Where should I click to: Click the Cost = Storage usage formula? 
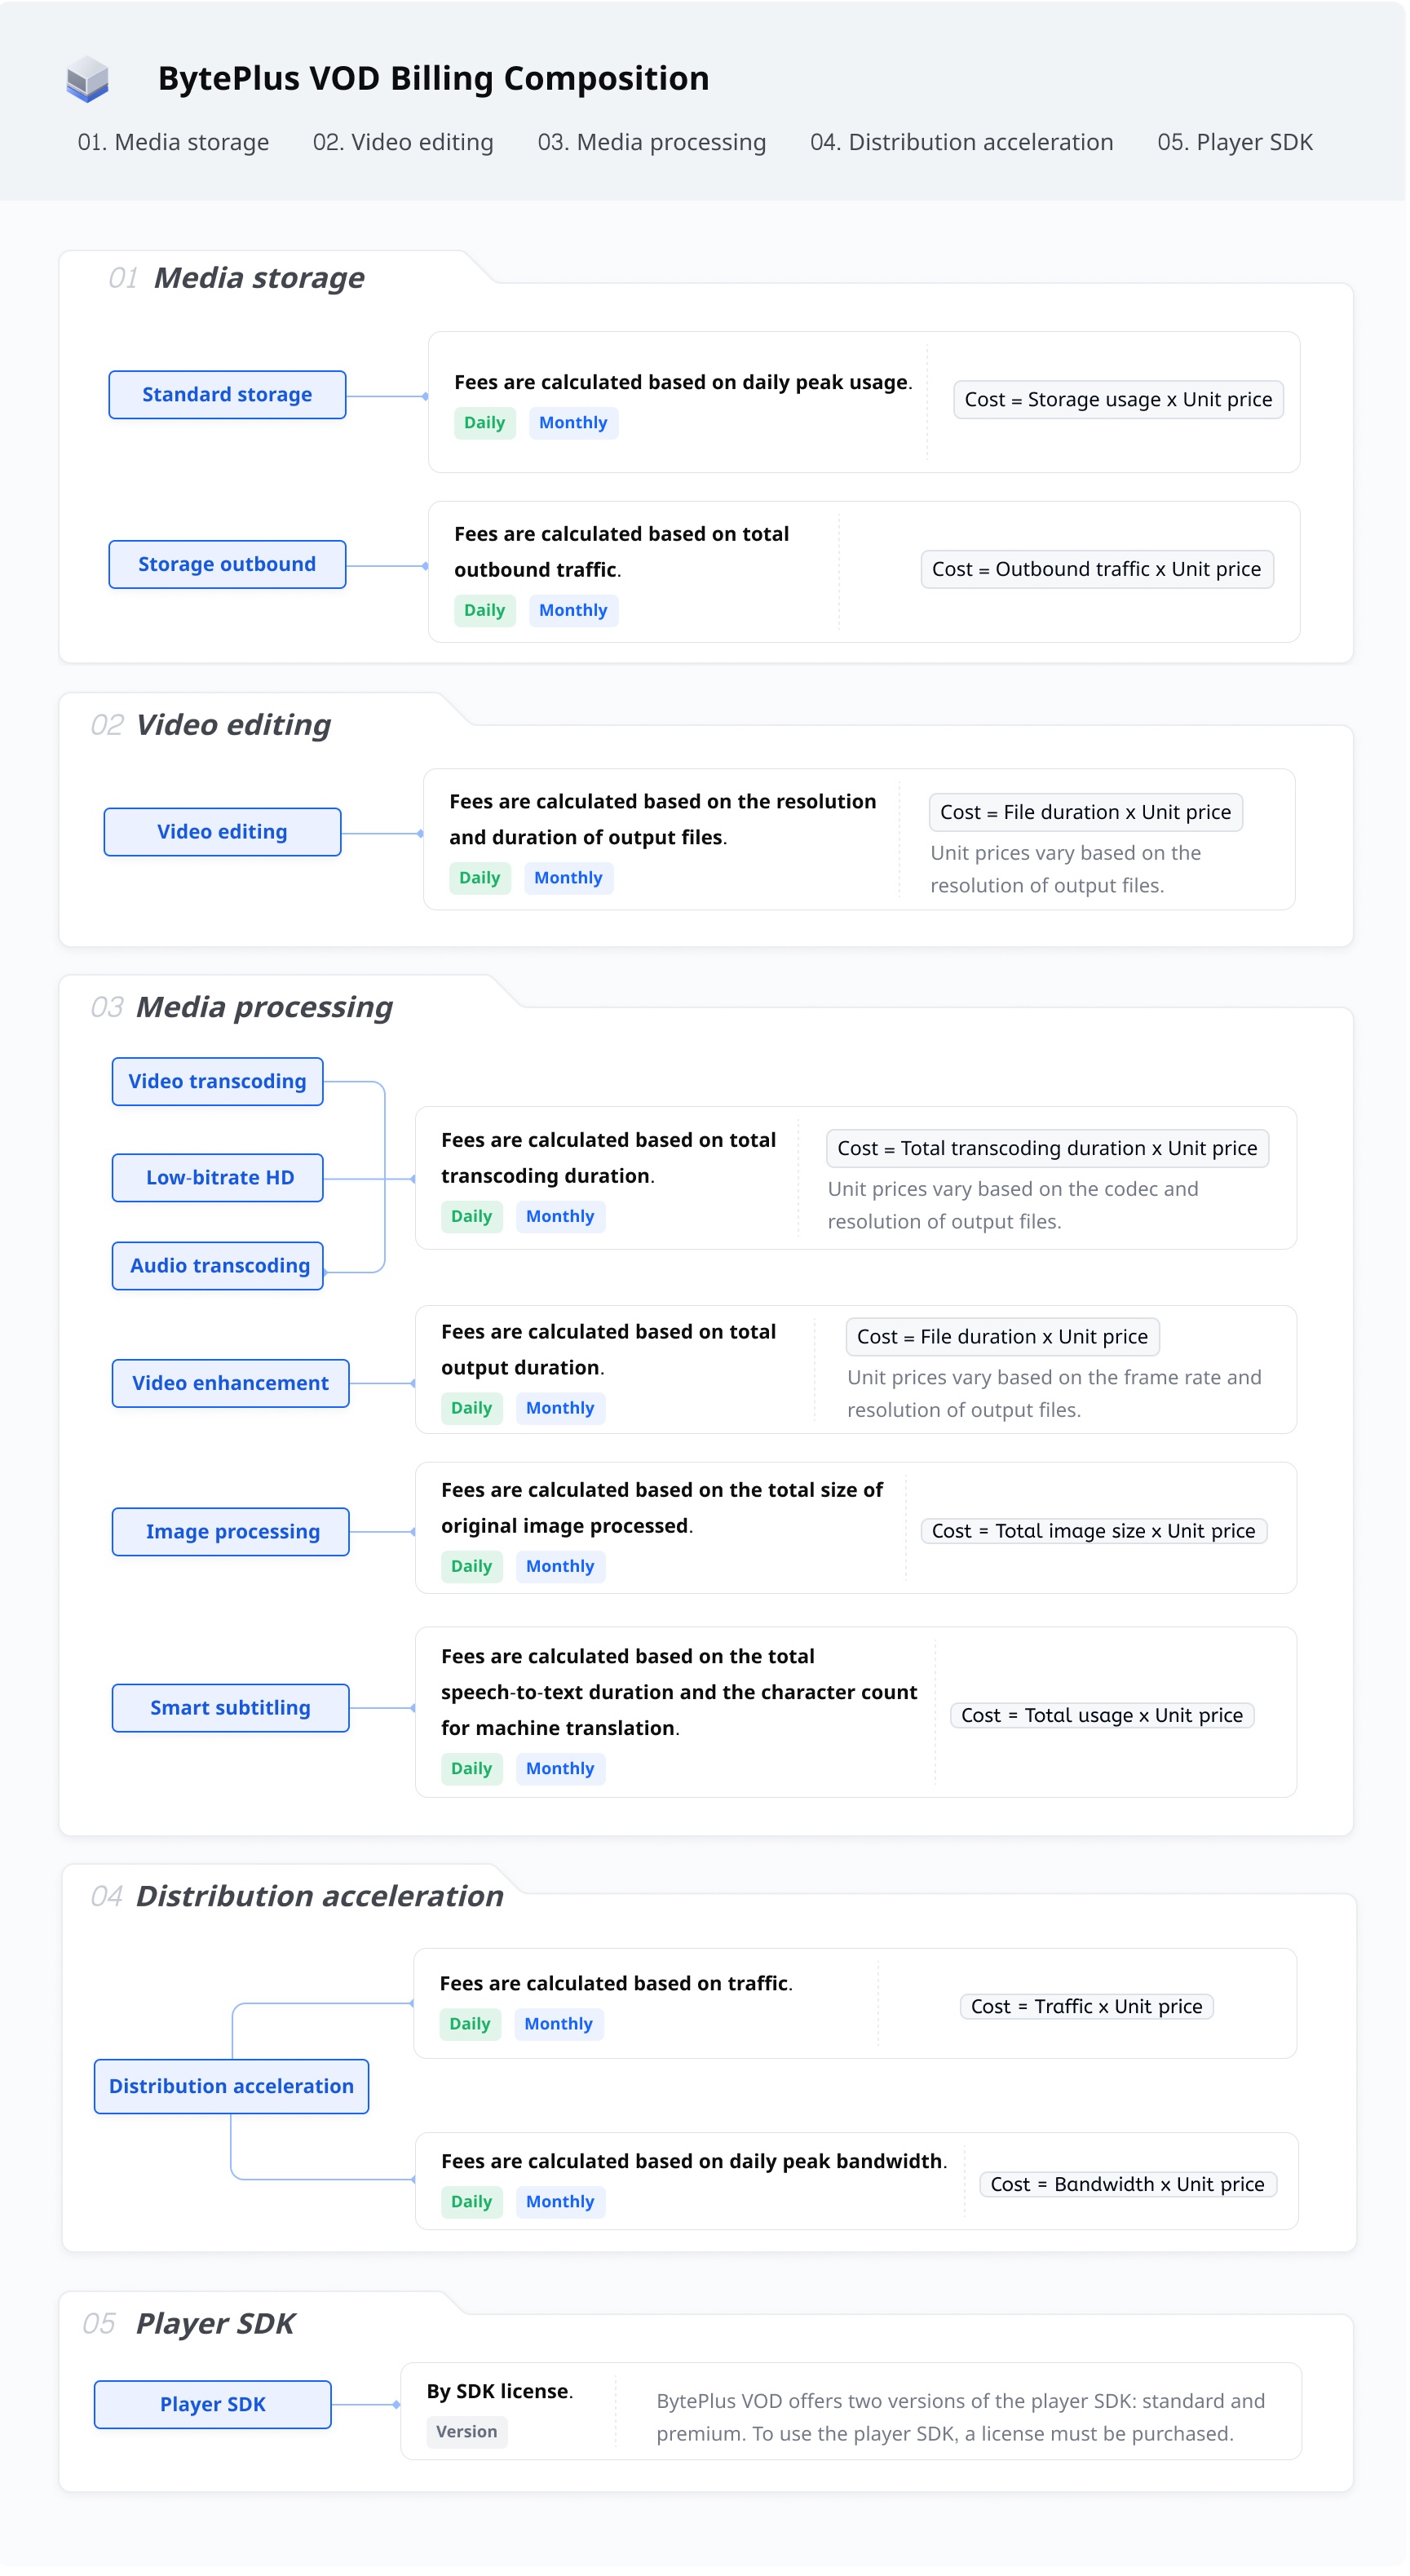tap(1117, 400)
